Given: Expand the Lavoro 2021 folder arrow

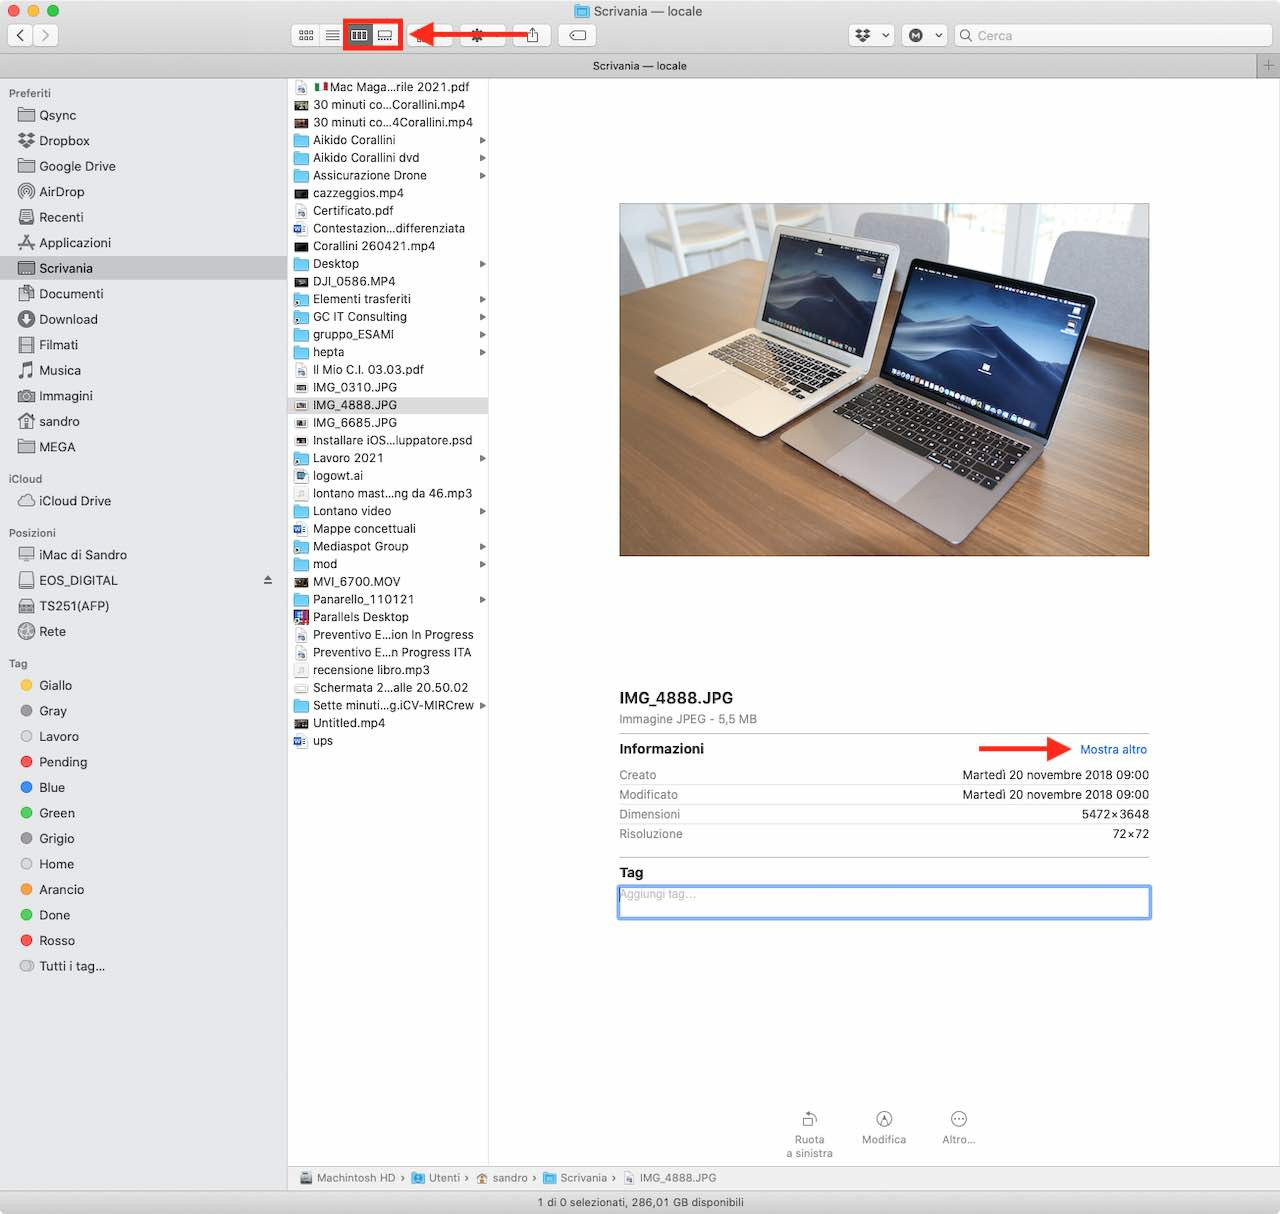Looking at the screenshot, I should click(x=483, y=458).
